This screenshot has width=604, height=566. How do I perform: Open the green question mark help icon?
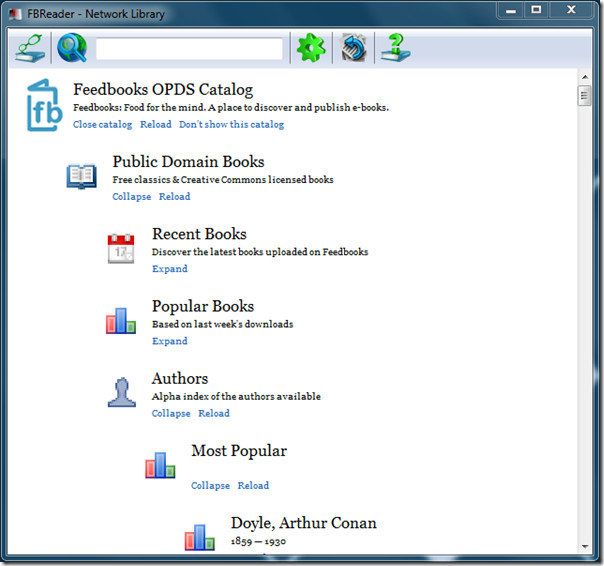(x=396, y=48)
